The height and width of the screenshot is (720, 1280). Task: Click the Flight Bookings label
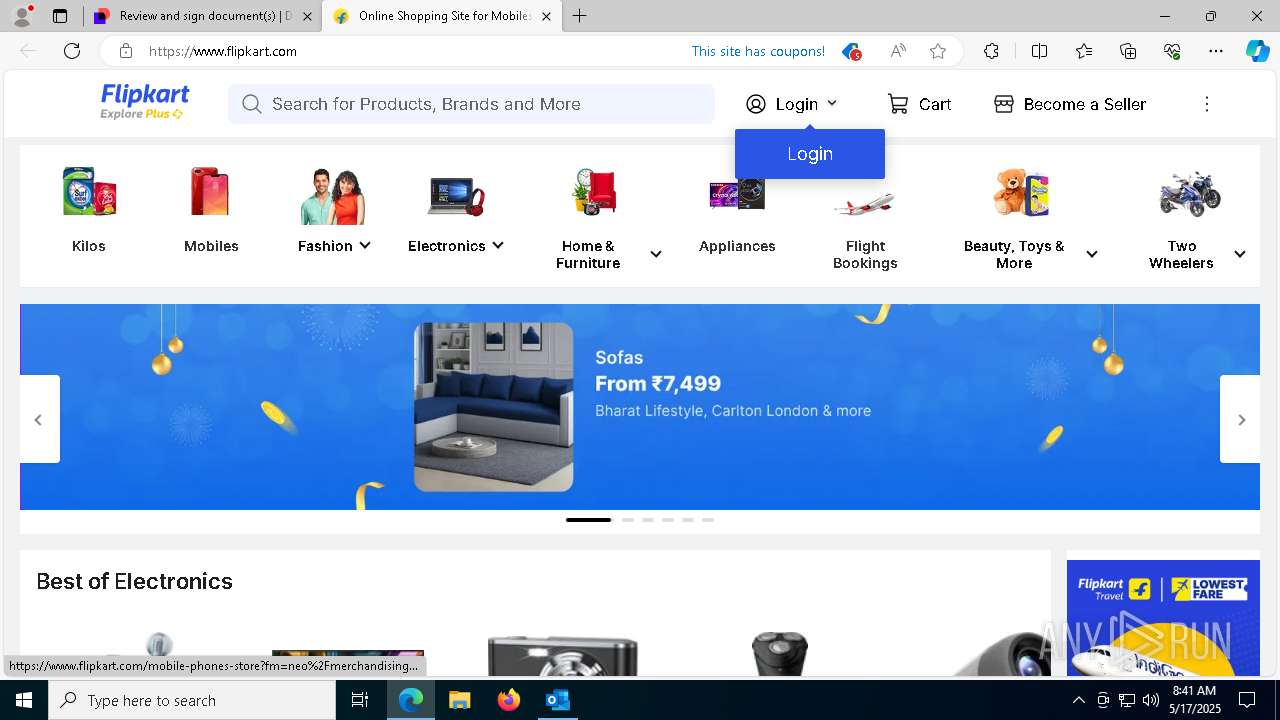click(x=865, y=254)
